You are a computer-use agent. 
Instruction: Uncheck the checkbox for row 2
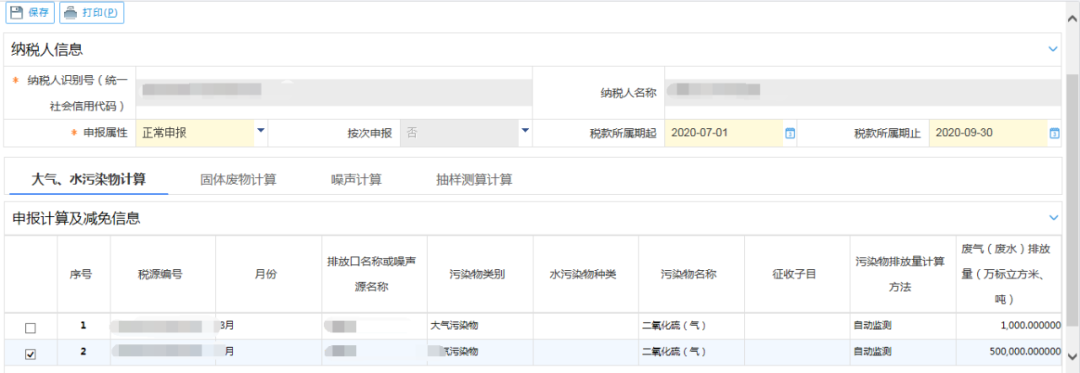[30, 354]
